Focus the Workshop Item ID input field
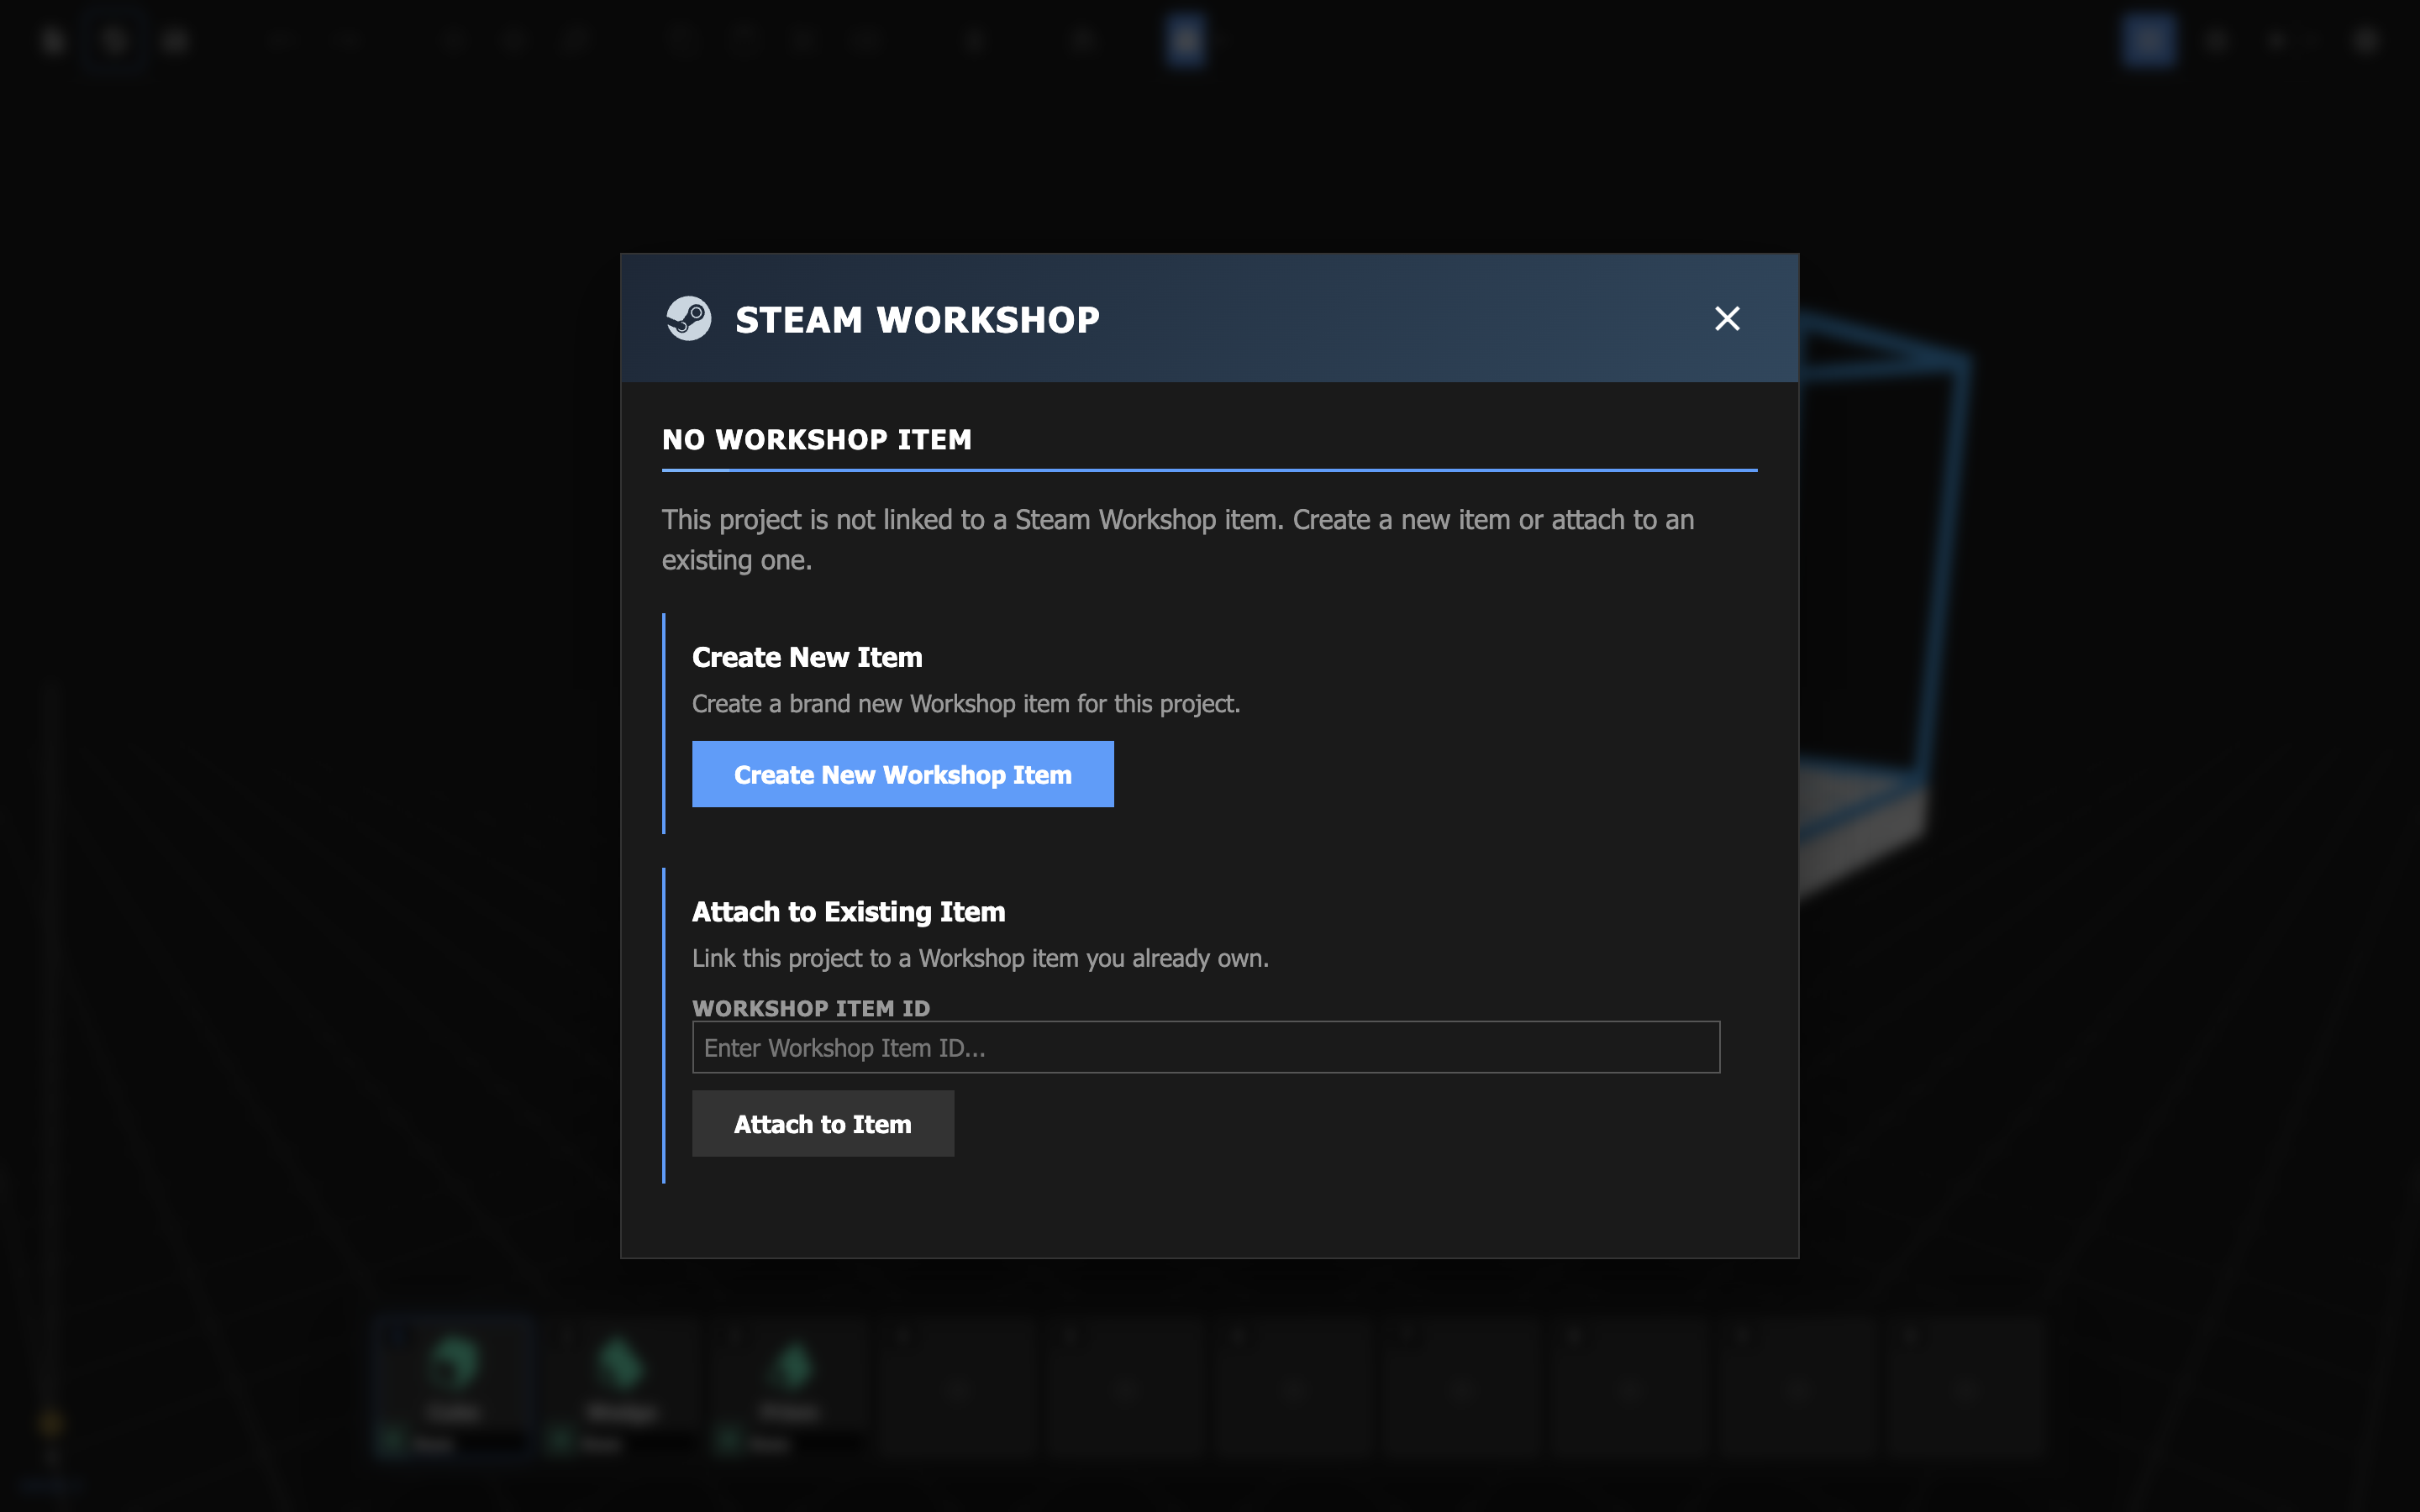 click(x=1206, y=1047)
